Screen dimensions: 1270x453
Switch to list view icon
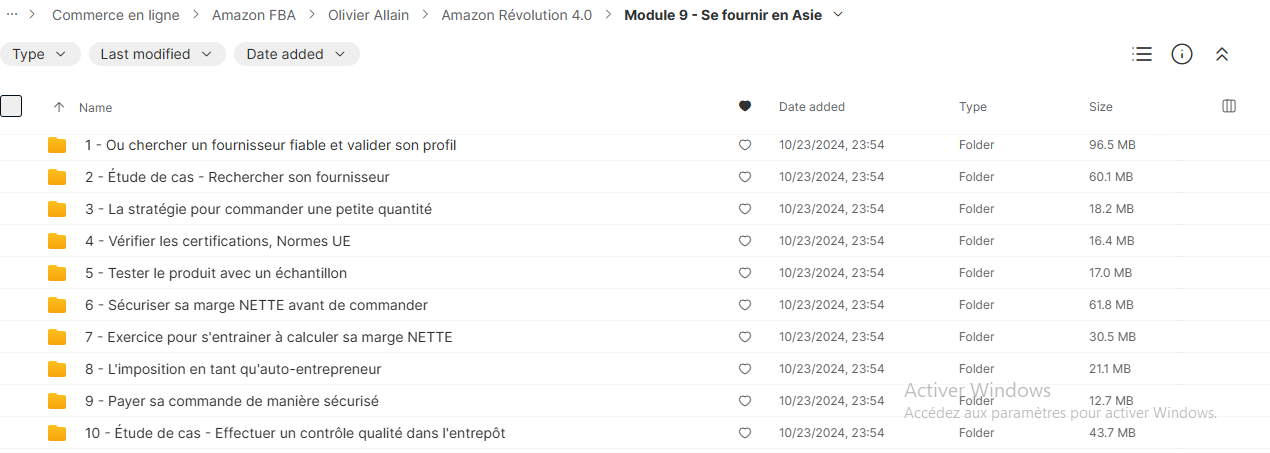coord(1142,54)
